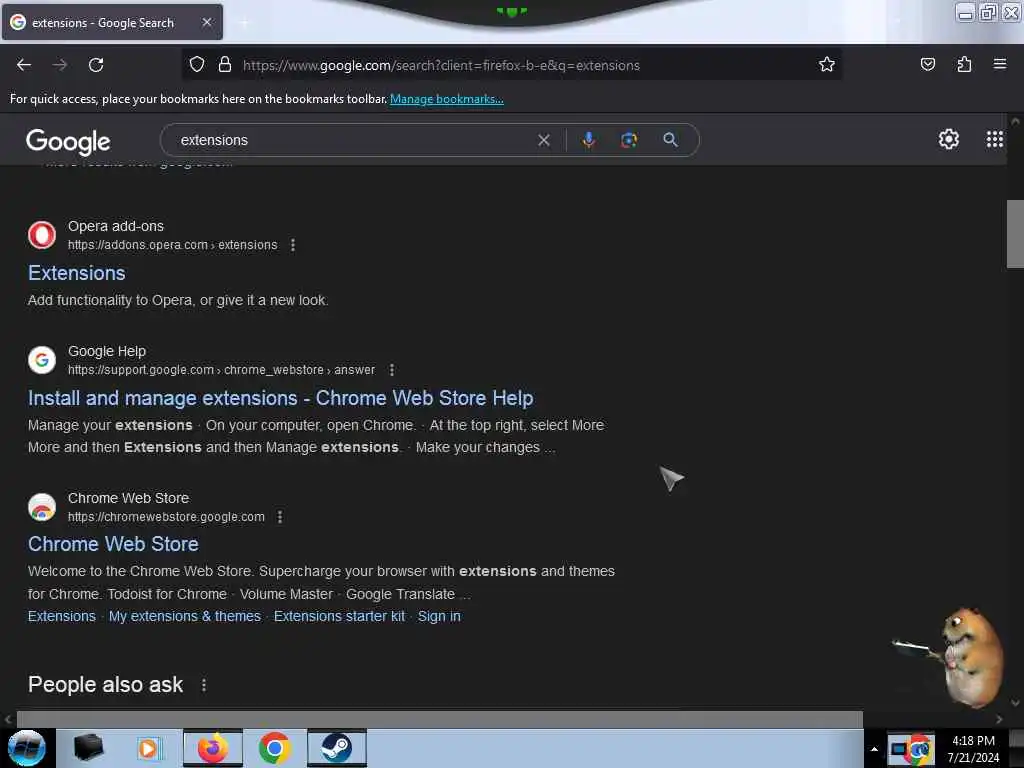Select the extensions - Google Search tab
The height and width of the screenshot is (768, 1024).
tap(112, 22)
